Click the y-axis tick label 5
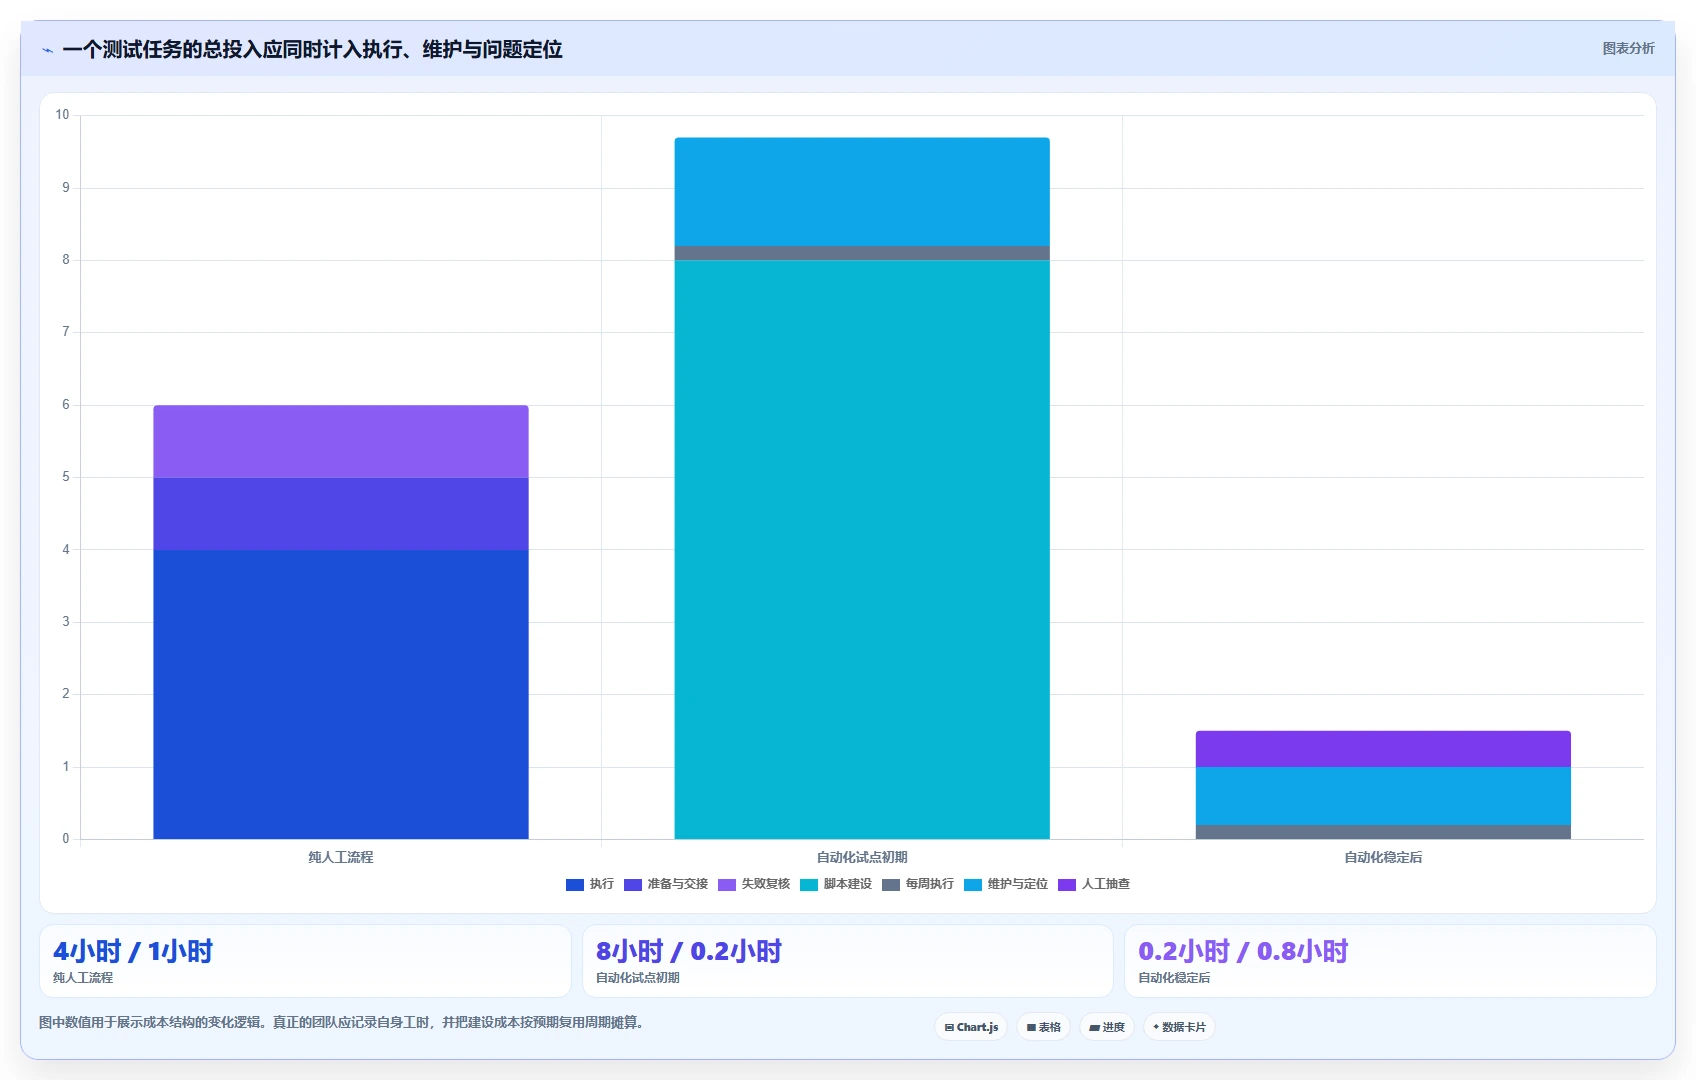 click(66, 477)
